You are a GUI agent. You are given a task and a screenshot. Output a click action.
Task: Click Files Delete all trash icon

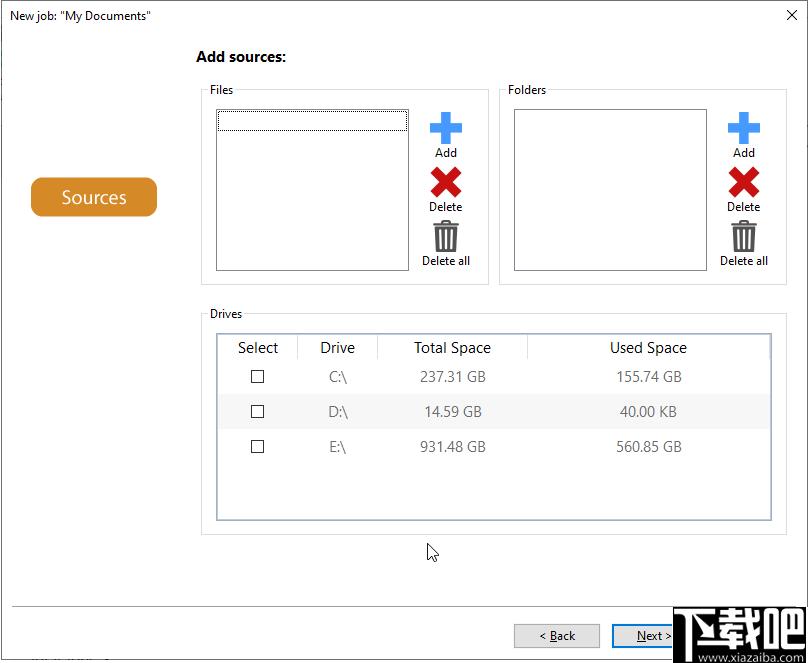point(446,236)
